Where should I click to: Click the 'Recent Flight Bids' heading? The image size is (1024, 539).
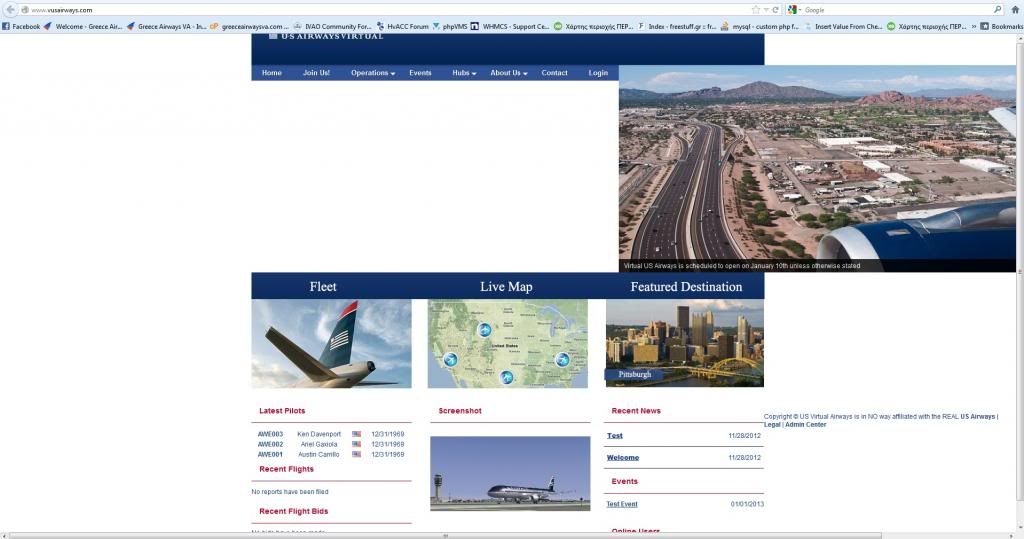pyautogui.click(x=293, y=512)
